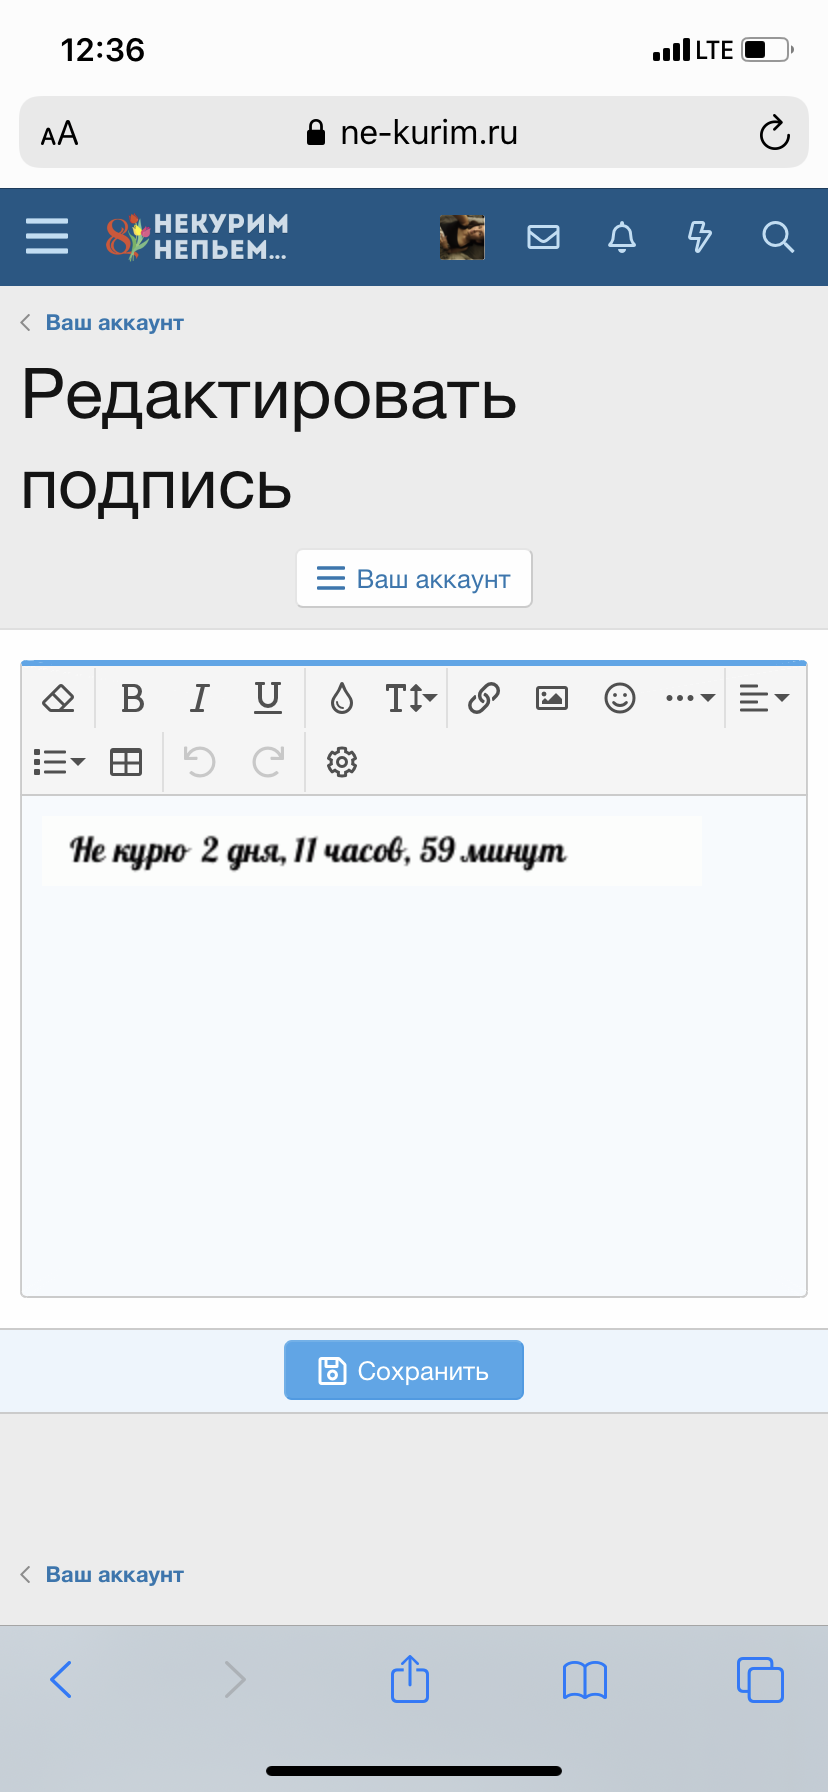Image resolution: width=828 pixels, height=1792 pixels.
Task: Open the What's new lightning icon
Action: (700, 237)
